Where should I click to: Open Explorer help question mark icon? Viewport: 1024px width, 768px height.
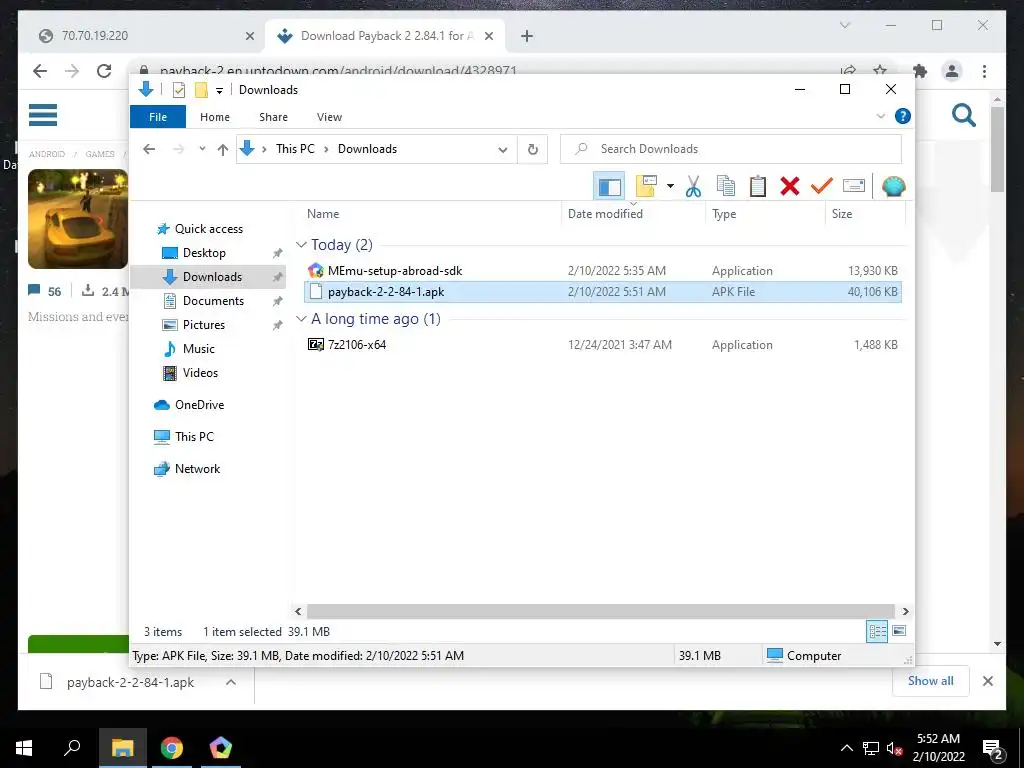point(903,116)
